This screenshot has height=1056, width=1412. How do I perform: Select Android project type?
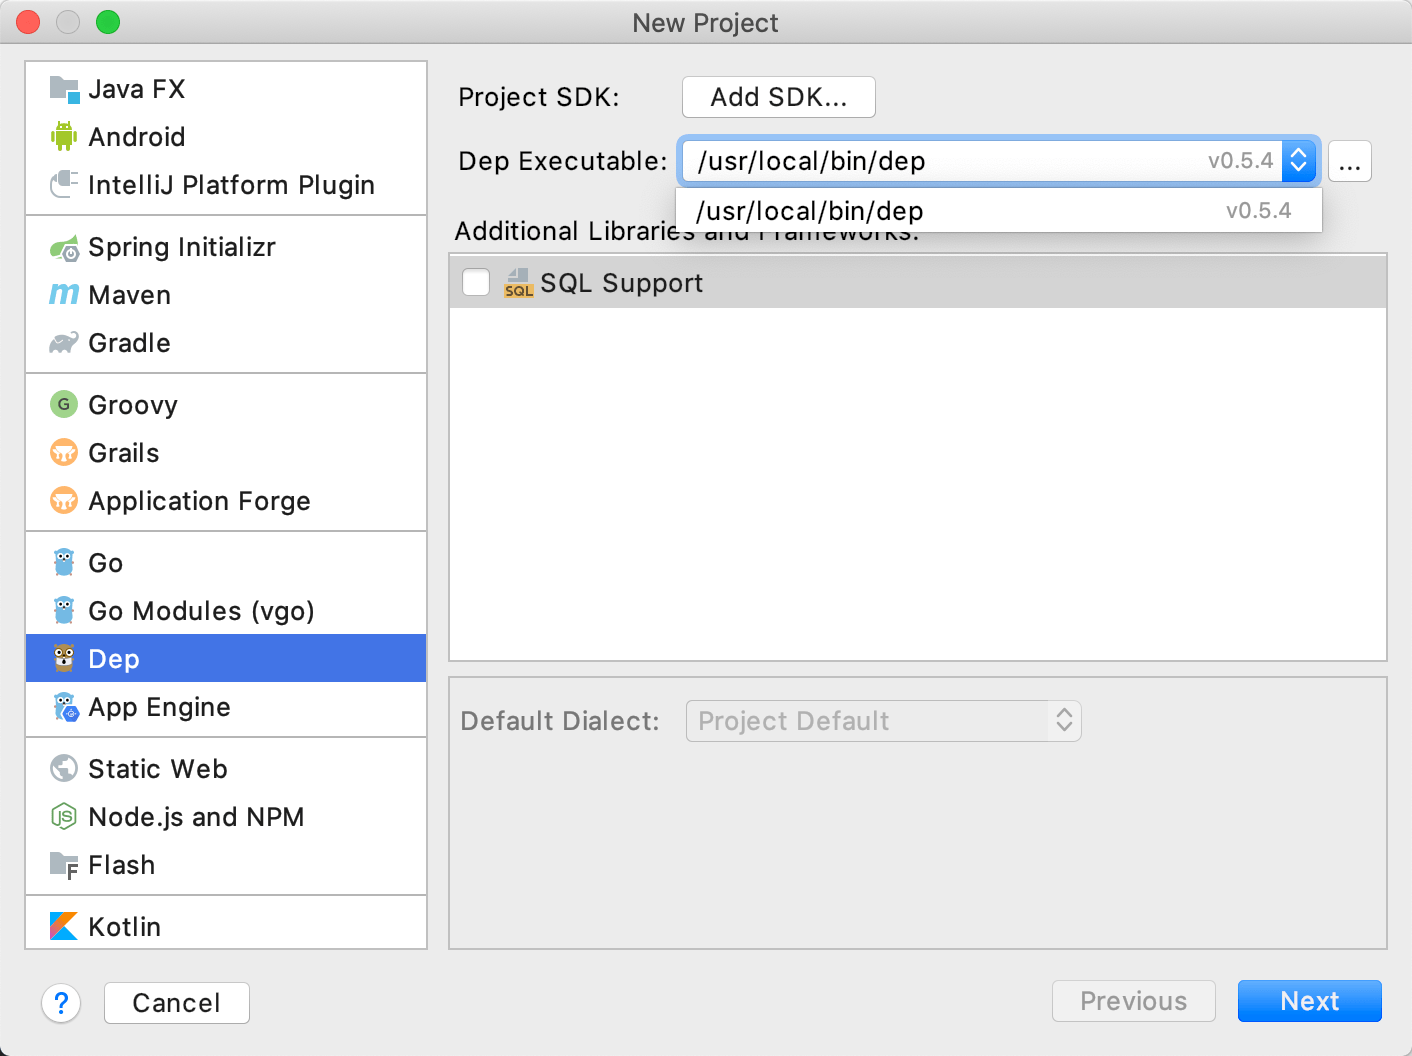click(226, 137)
